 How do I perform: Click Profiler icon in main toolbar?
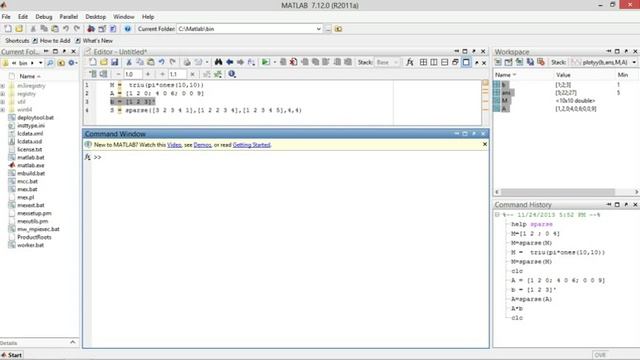(x=113, y=29)
